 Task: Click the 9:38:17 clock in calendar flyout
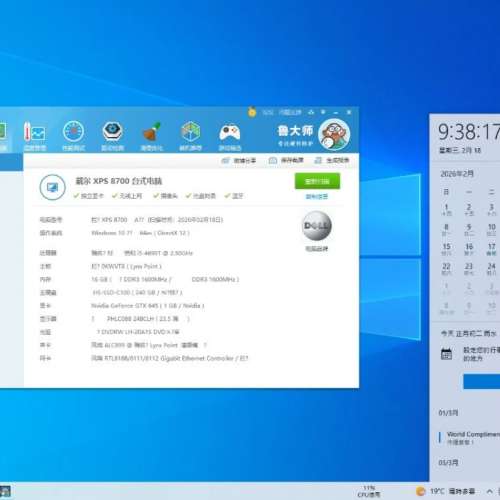point(469,131)
